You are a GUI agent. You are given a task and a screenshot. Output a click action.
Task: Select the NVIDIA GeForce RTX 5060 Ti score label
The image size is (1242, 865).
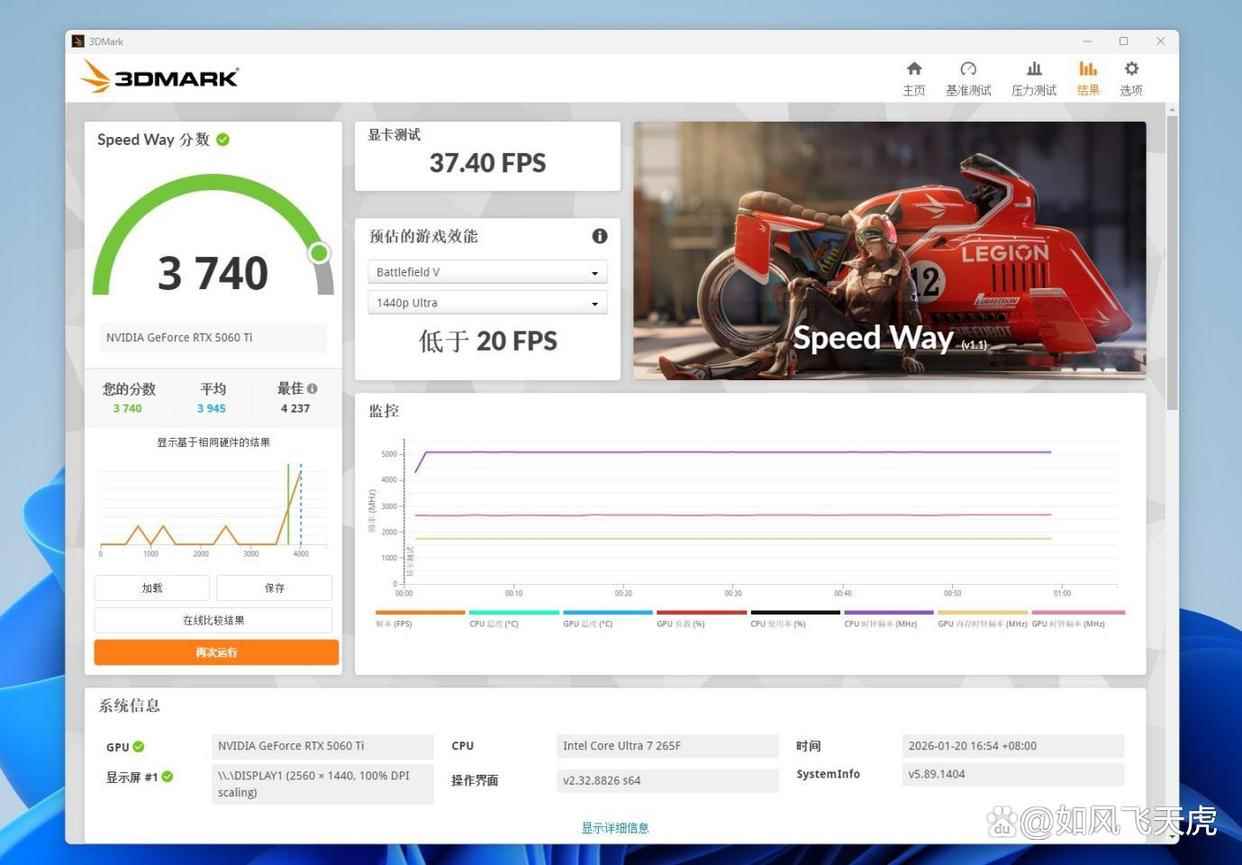click(213, 338)
